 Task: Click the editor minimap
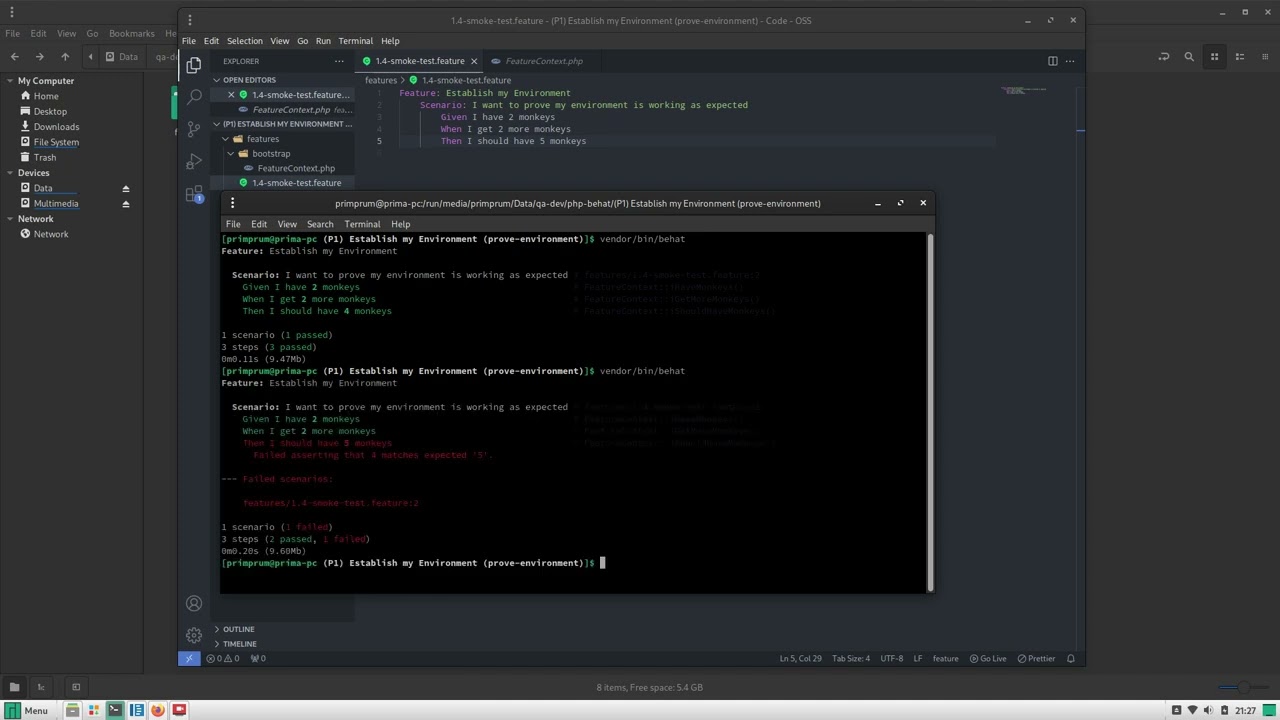click(x=1024, y=90)
